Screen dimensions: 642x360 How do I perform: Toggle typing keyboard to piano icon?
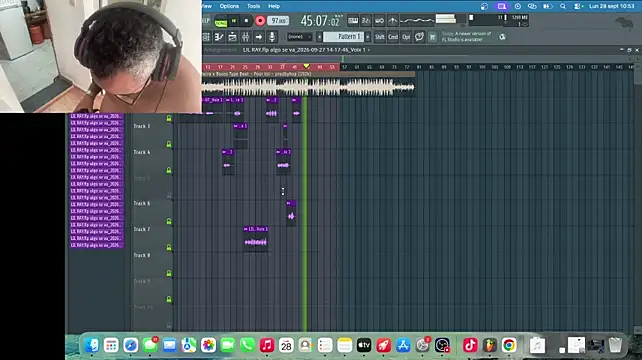[x=353, y=20]
